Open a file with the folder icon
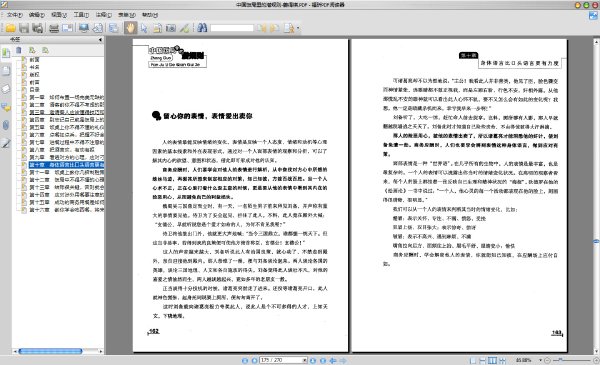The width and height of the screenshot is (600, 365). (10, 28)
